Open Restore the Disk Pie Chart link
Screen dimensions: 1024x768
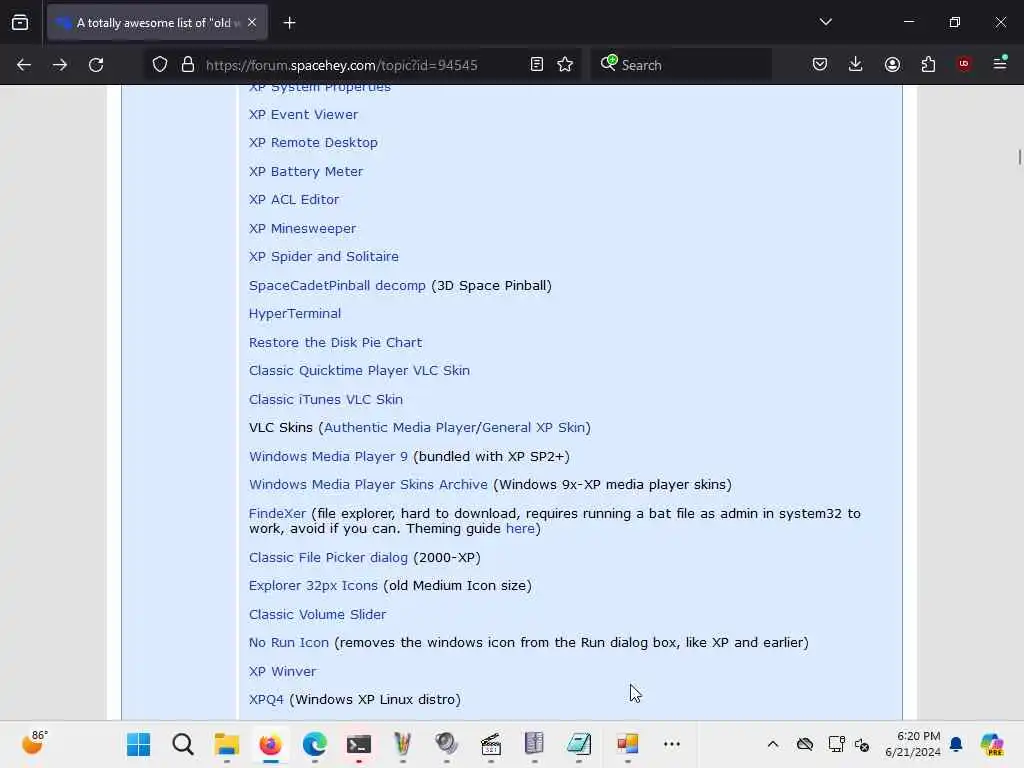point(335,342)
